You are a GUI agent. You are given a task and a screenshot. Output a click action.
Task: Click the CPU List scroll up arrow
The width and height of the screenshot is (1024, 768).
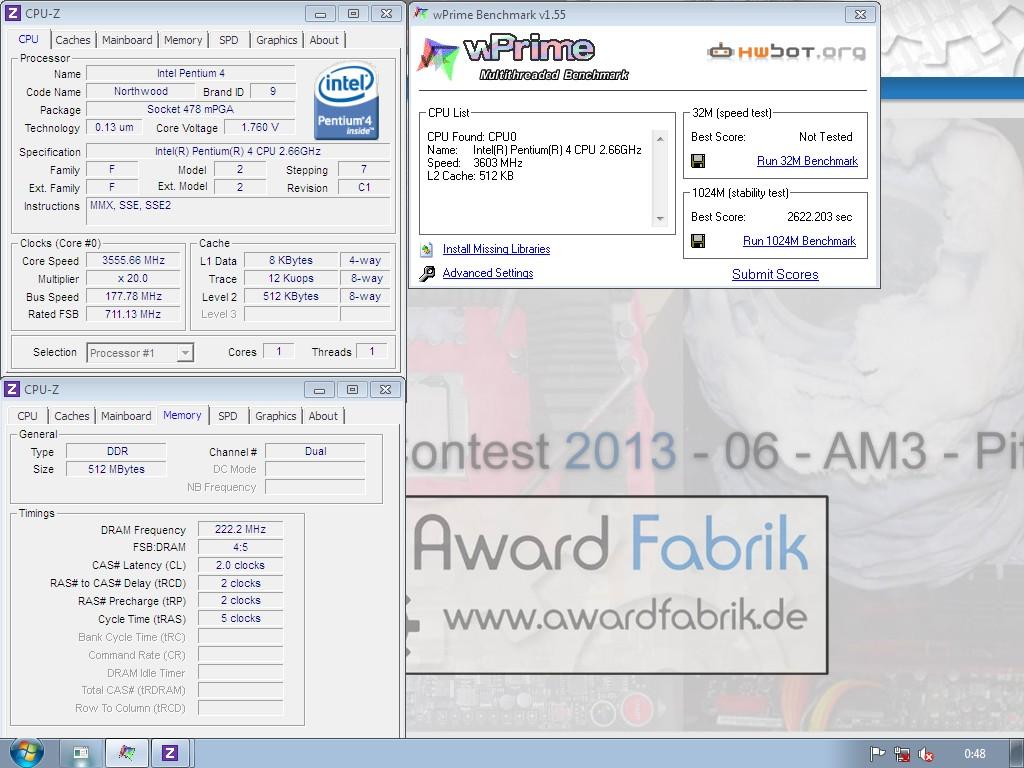(660, 139)
